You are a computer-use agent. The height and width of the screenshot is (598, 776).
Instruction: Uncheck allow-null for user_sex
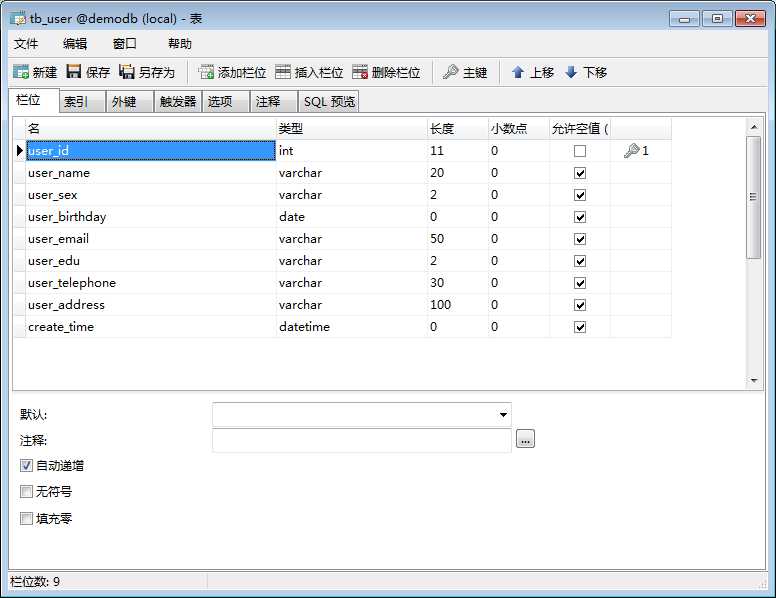(580, 195)
